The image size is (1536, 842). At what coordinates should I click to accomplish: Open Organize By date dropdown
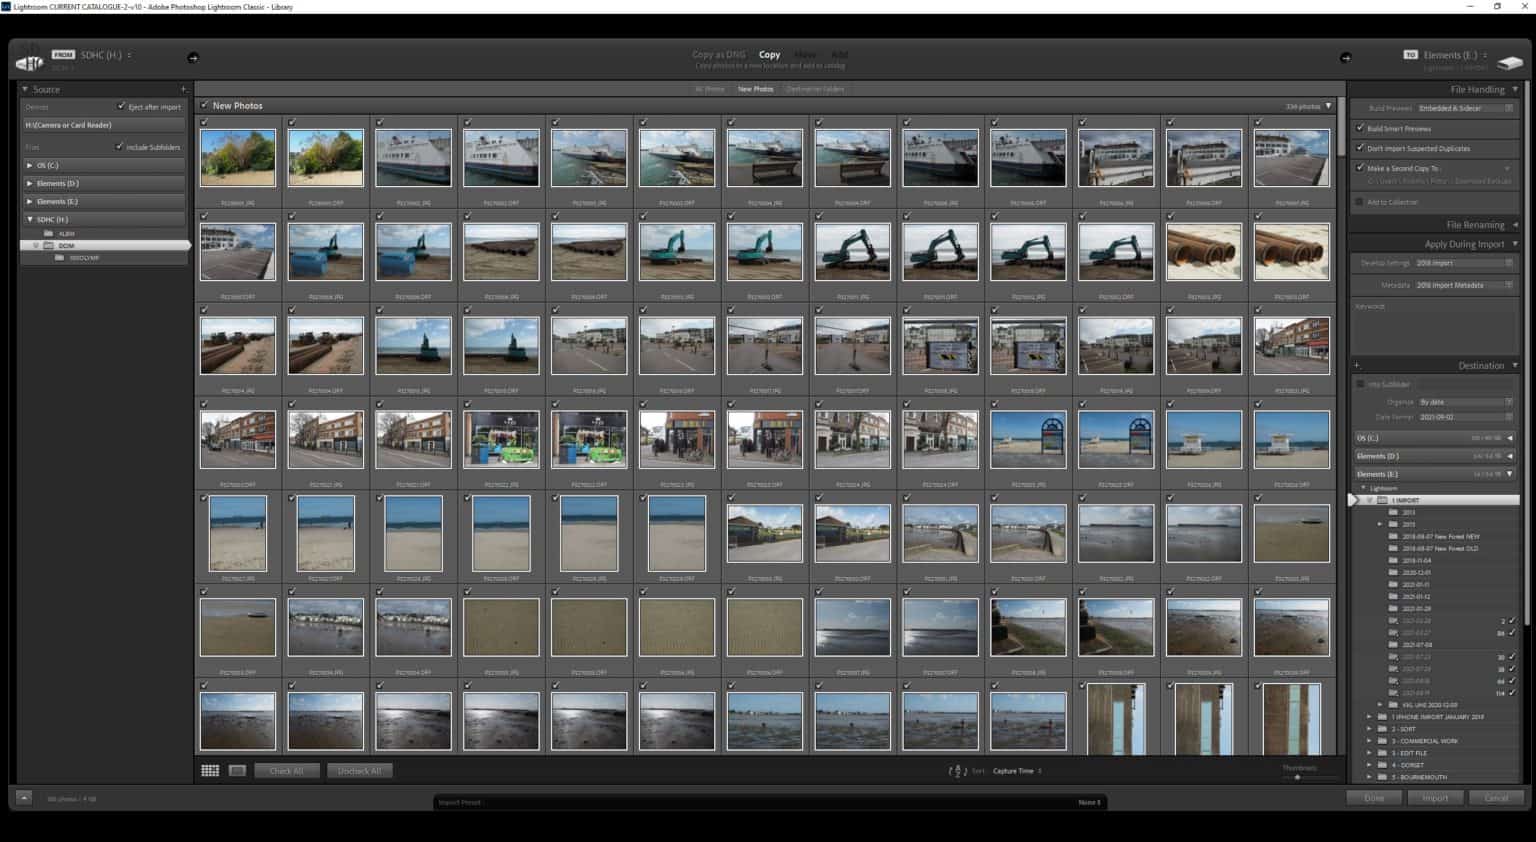(x=1465, y=402)
